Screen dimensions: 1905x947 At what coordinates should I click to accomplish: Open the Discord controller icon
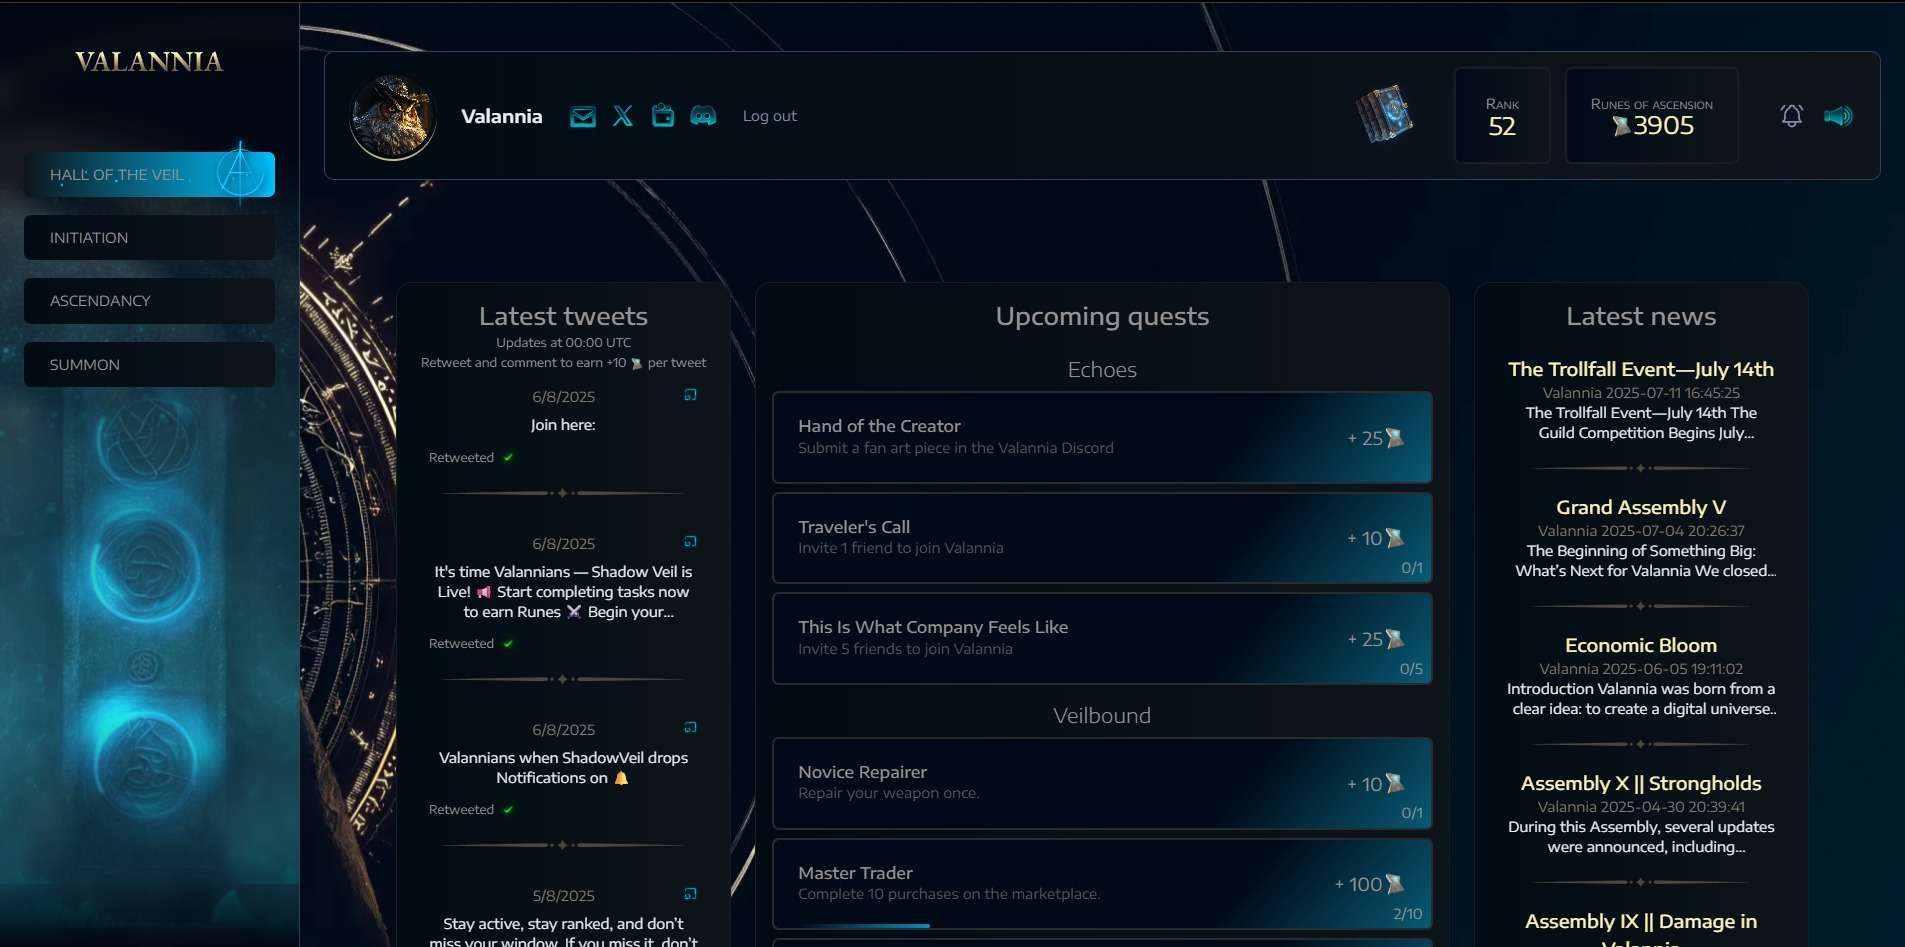704,116
